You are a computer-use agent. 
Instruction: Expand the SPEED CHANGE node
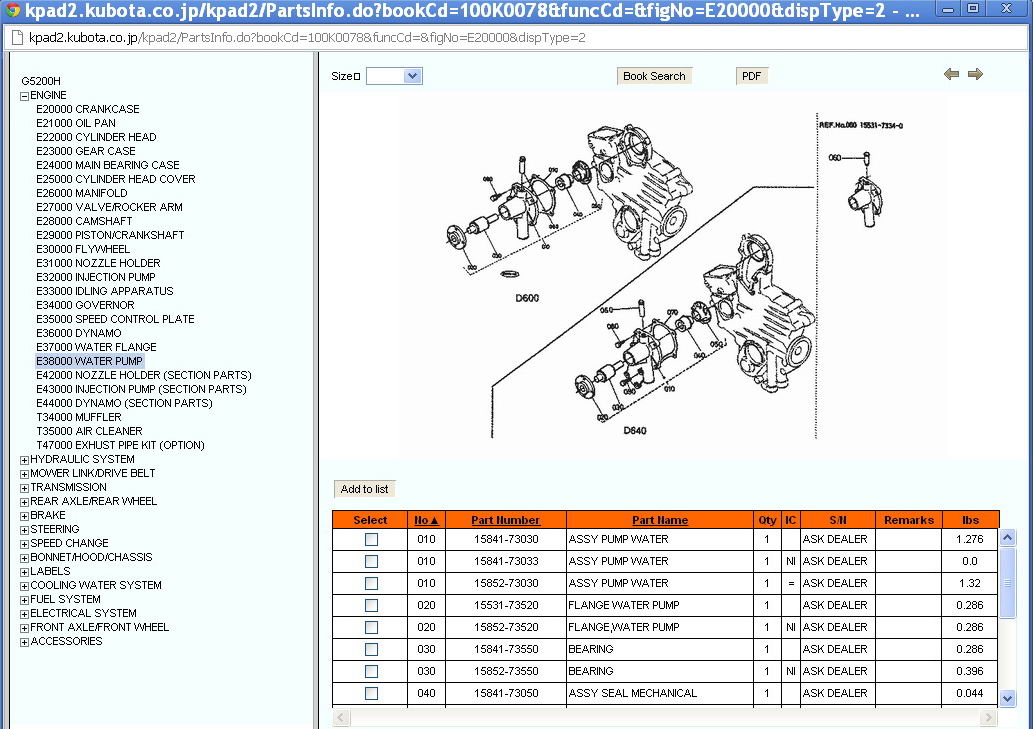(24, 544)
